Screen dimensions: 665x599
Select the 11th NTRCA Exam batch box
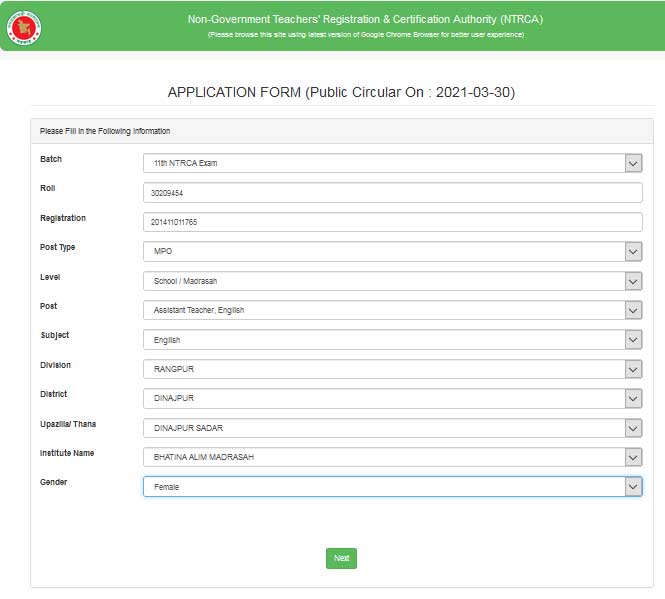pyautogui.click(x=393, y=163)
